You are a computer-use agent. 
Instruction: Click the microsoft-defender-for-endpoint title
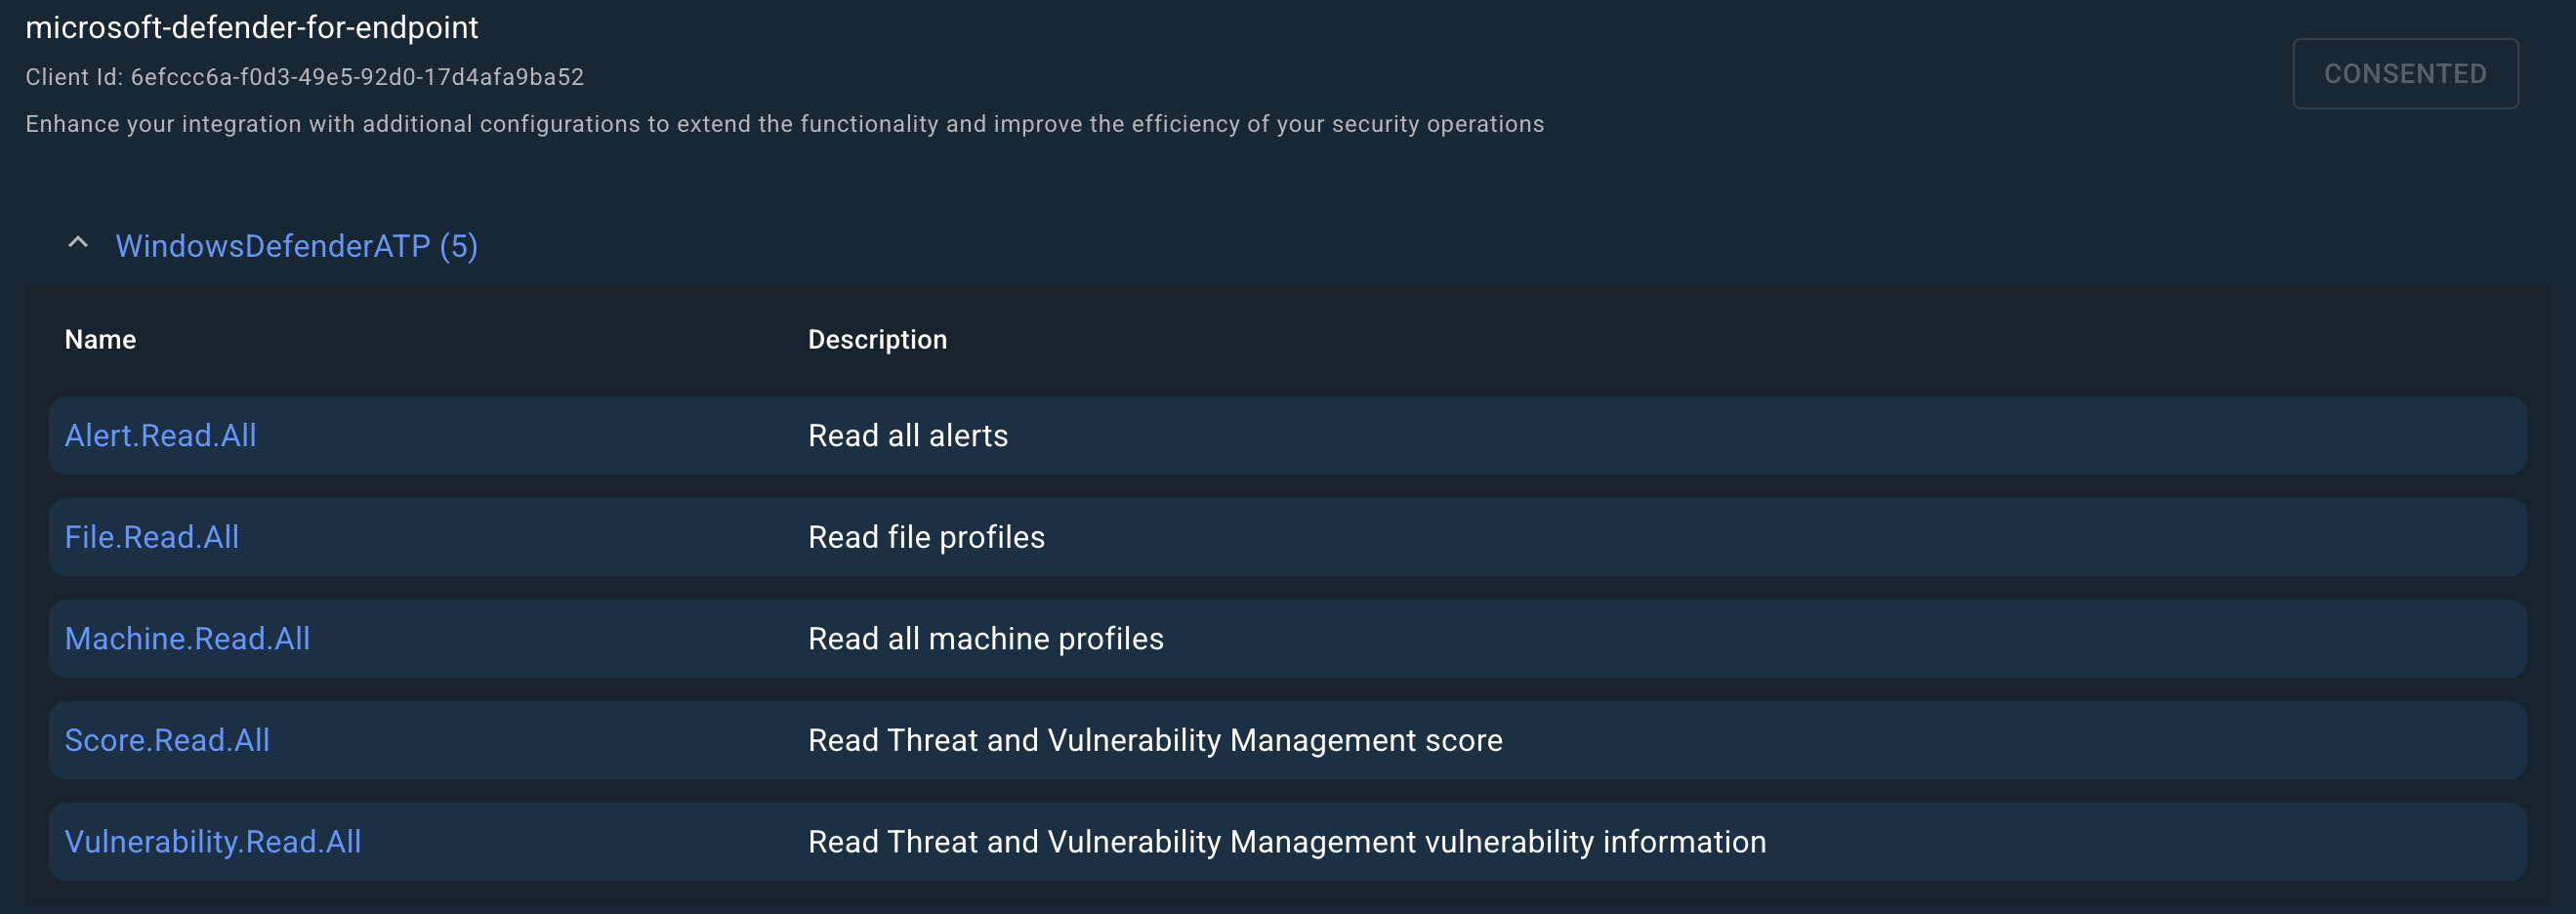pyautogui.click(x=252, y=28)
